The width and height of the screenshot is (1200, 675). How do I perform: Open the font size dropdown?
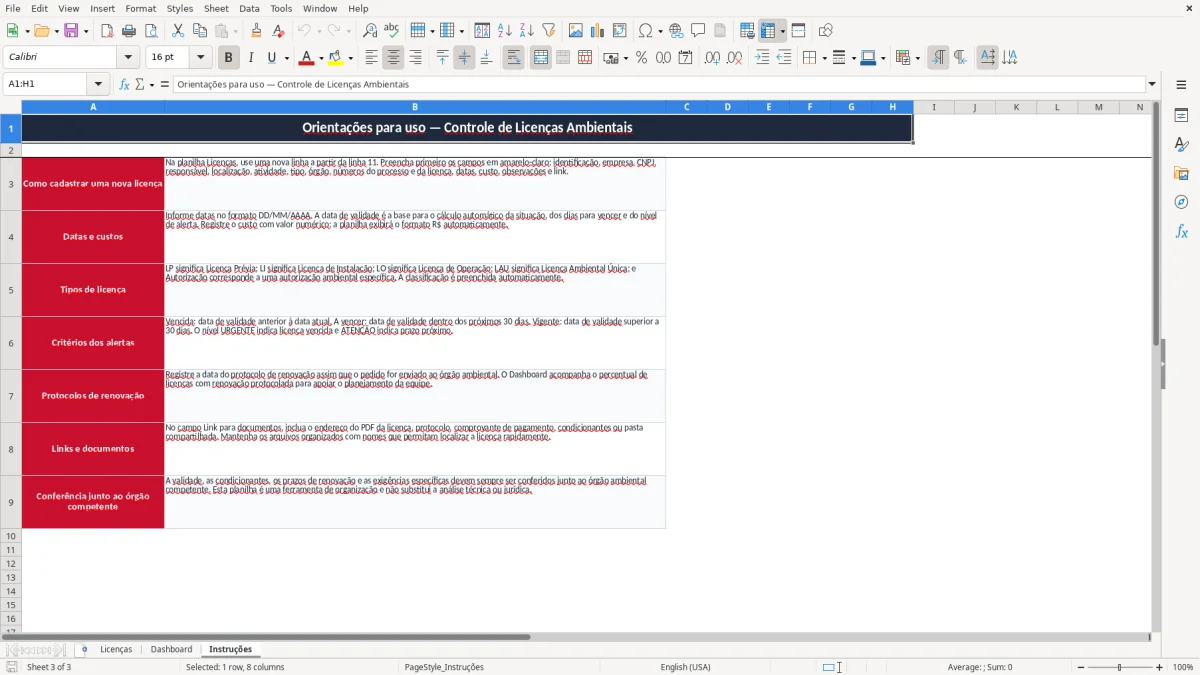tap(201, 58)
